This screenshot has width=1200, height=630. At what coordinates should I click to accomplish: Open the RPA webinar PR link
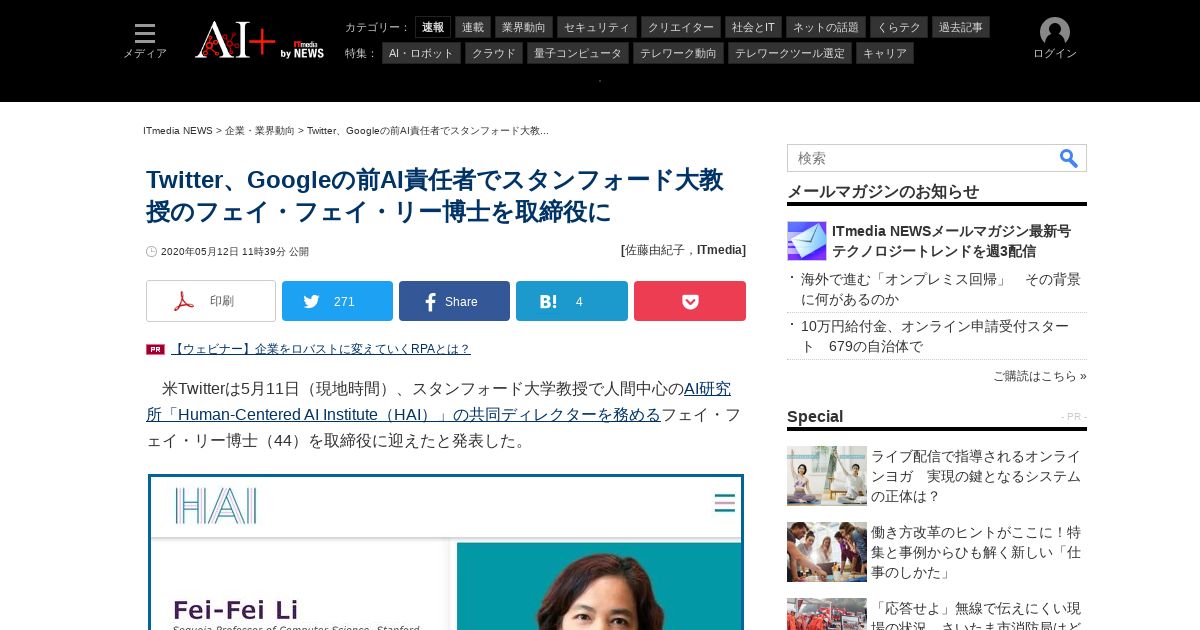[x=320, y=349]
